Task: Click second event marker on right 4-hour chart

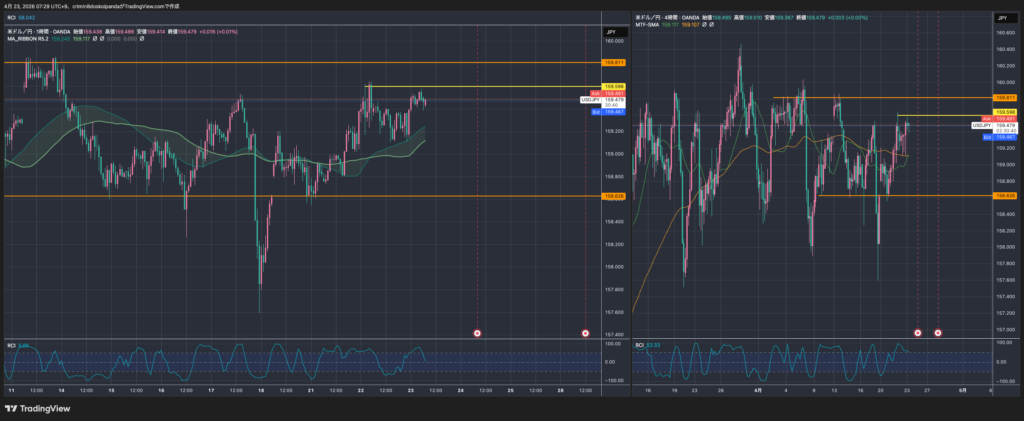Action: point(938,332)
